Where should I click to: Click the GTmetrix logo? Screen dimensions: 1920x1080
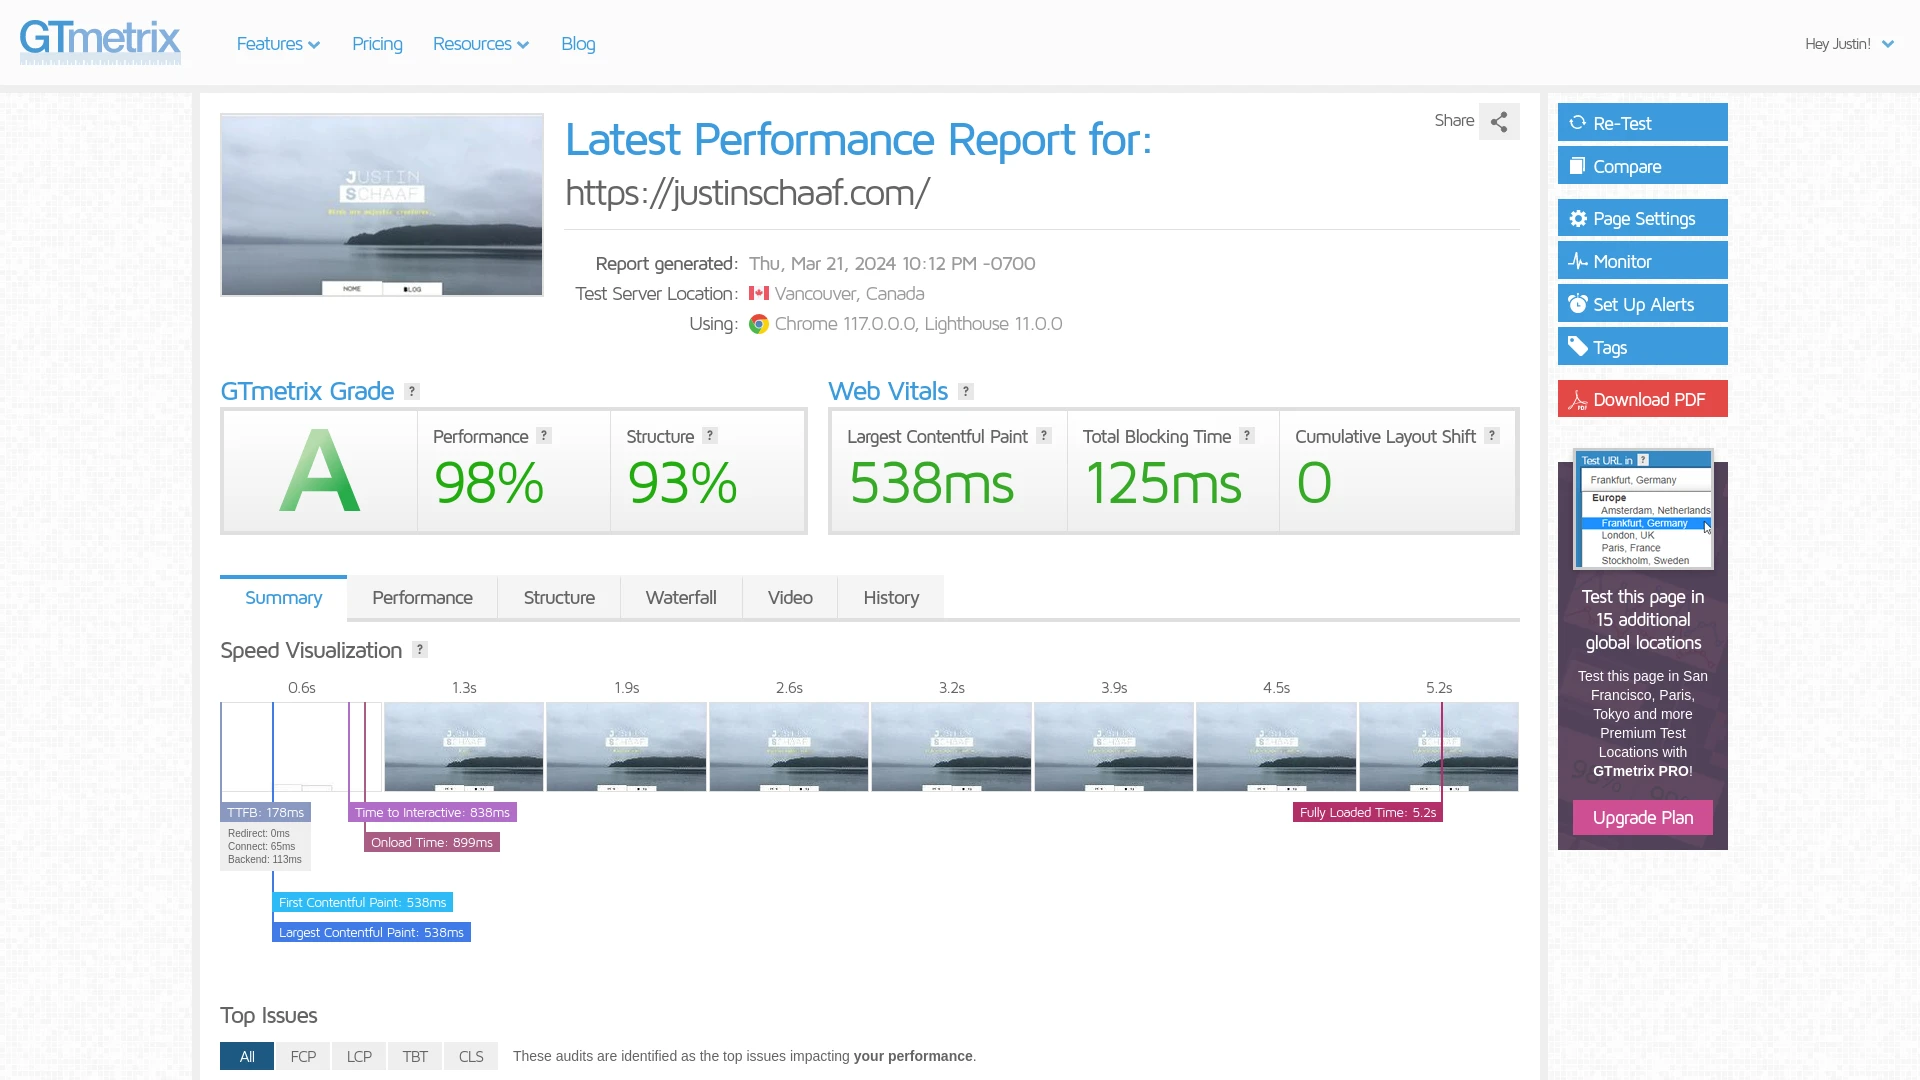point(100,42)
